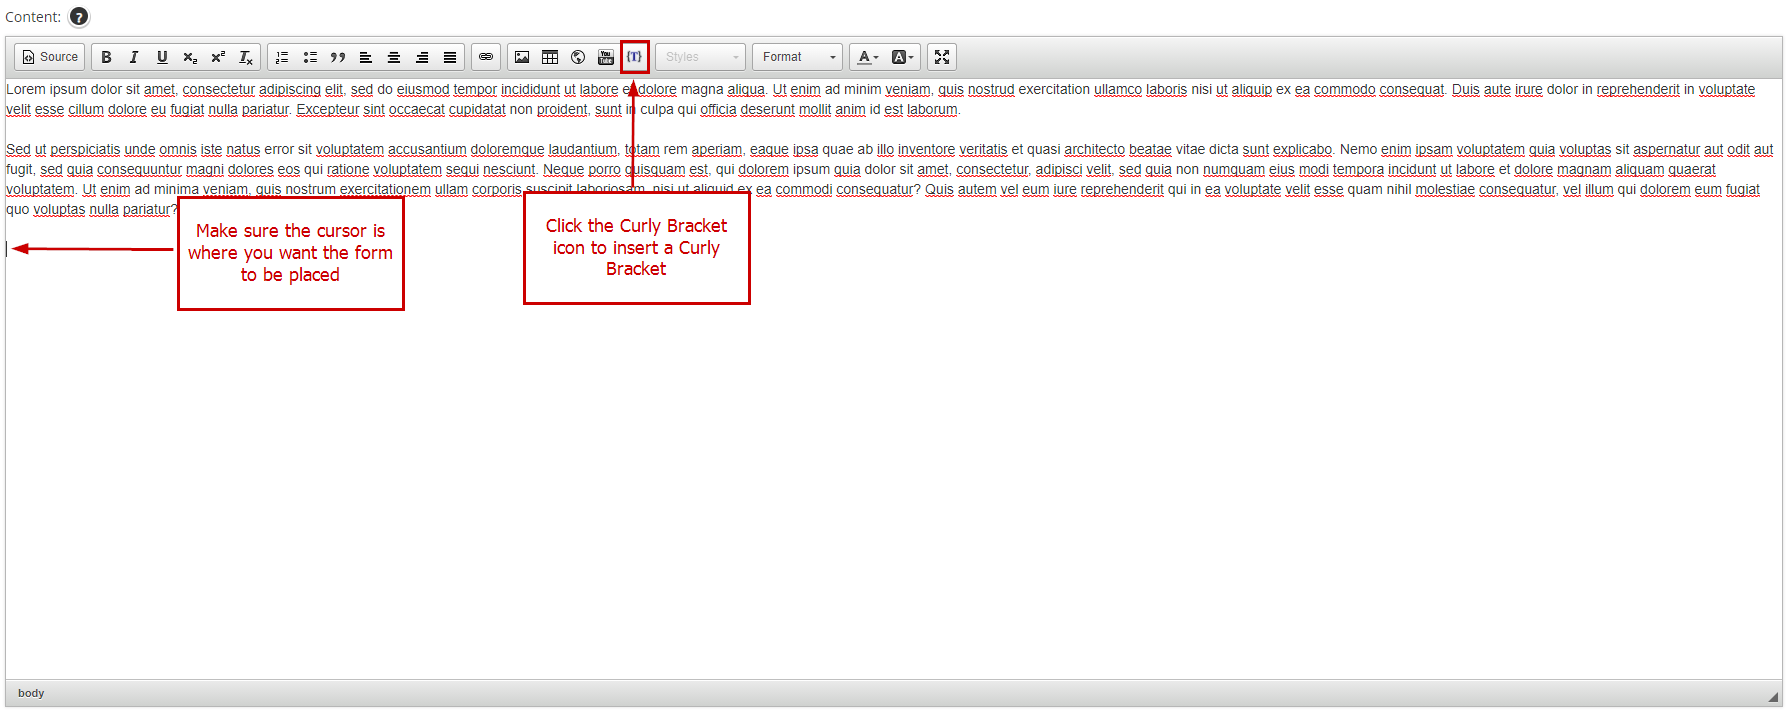The image size is (1788, 714).
Task: Click the insert image icon
Action: [522, 57]
